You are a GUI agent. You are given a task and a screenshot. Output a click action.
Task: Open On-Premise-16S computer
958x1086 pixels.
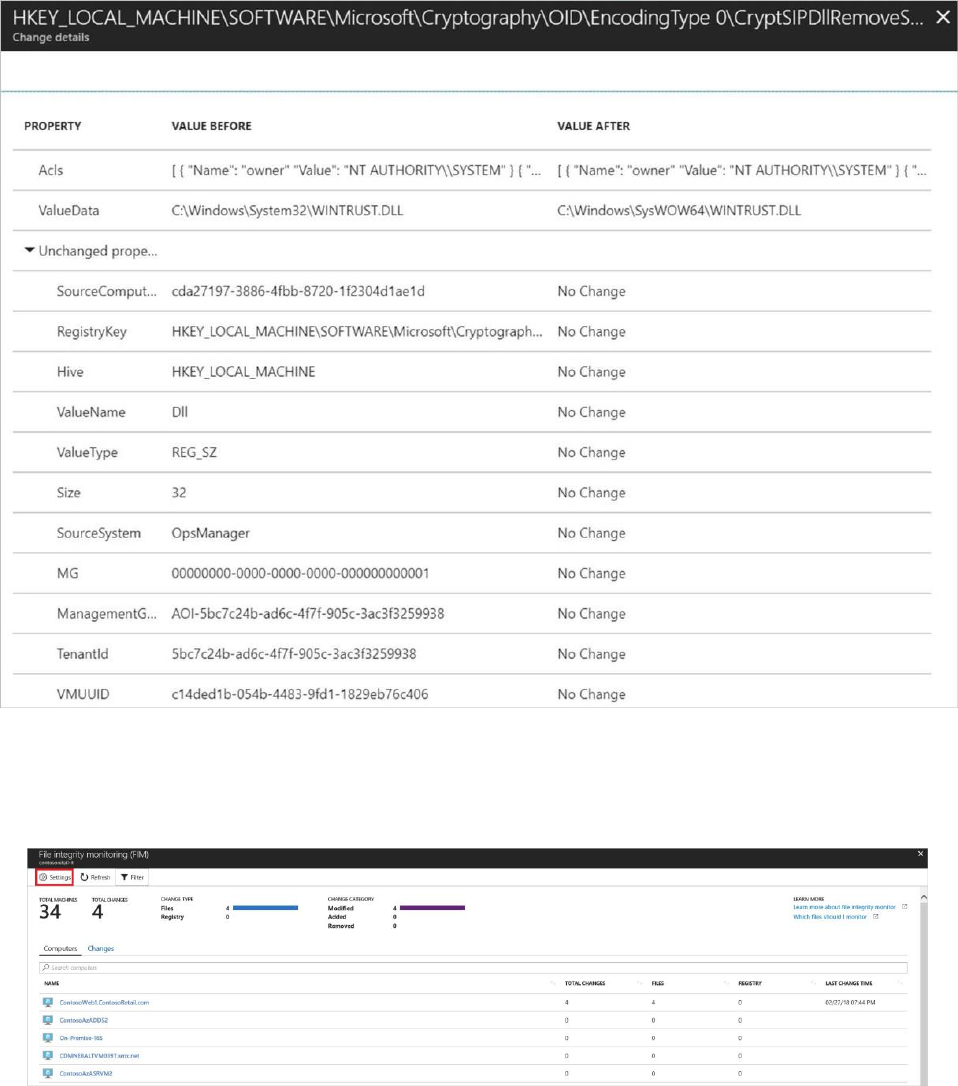[81, 1038]
